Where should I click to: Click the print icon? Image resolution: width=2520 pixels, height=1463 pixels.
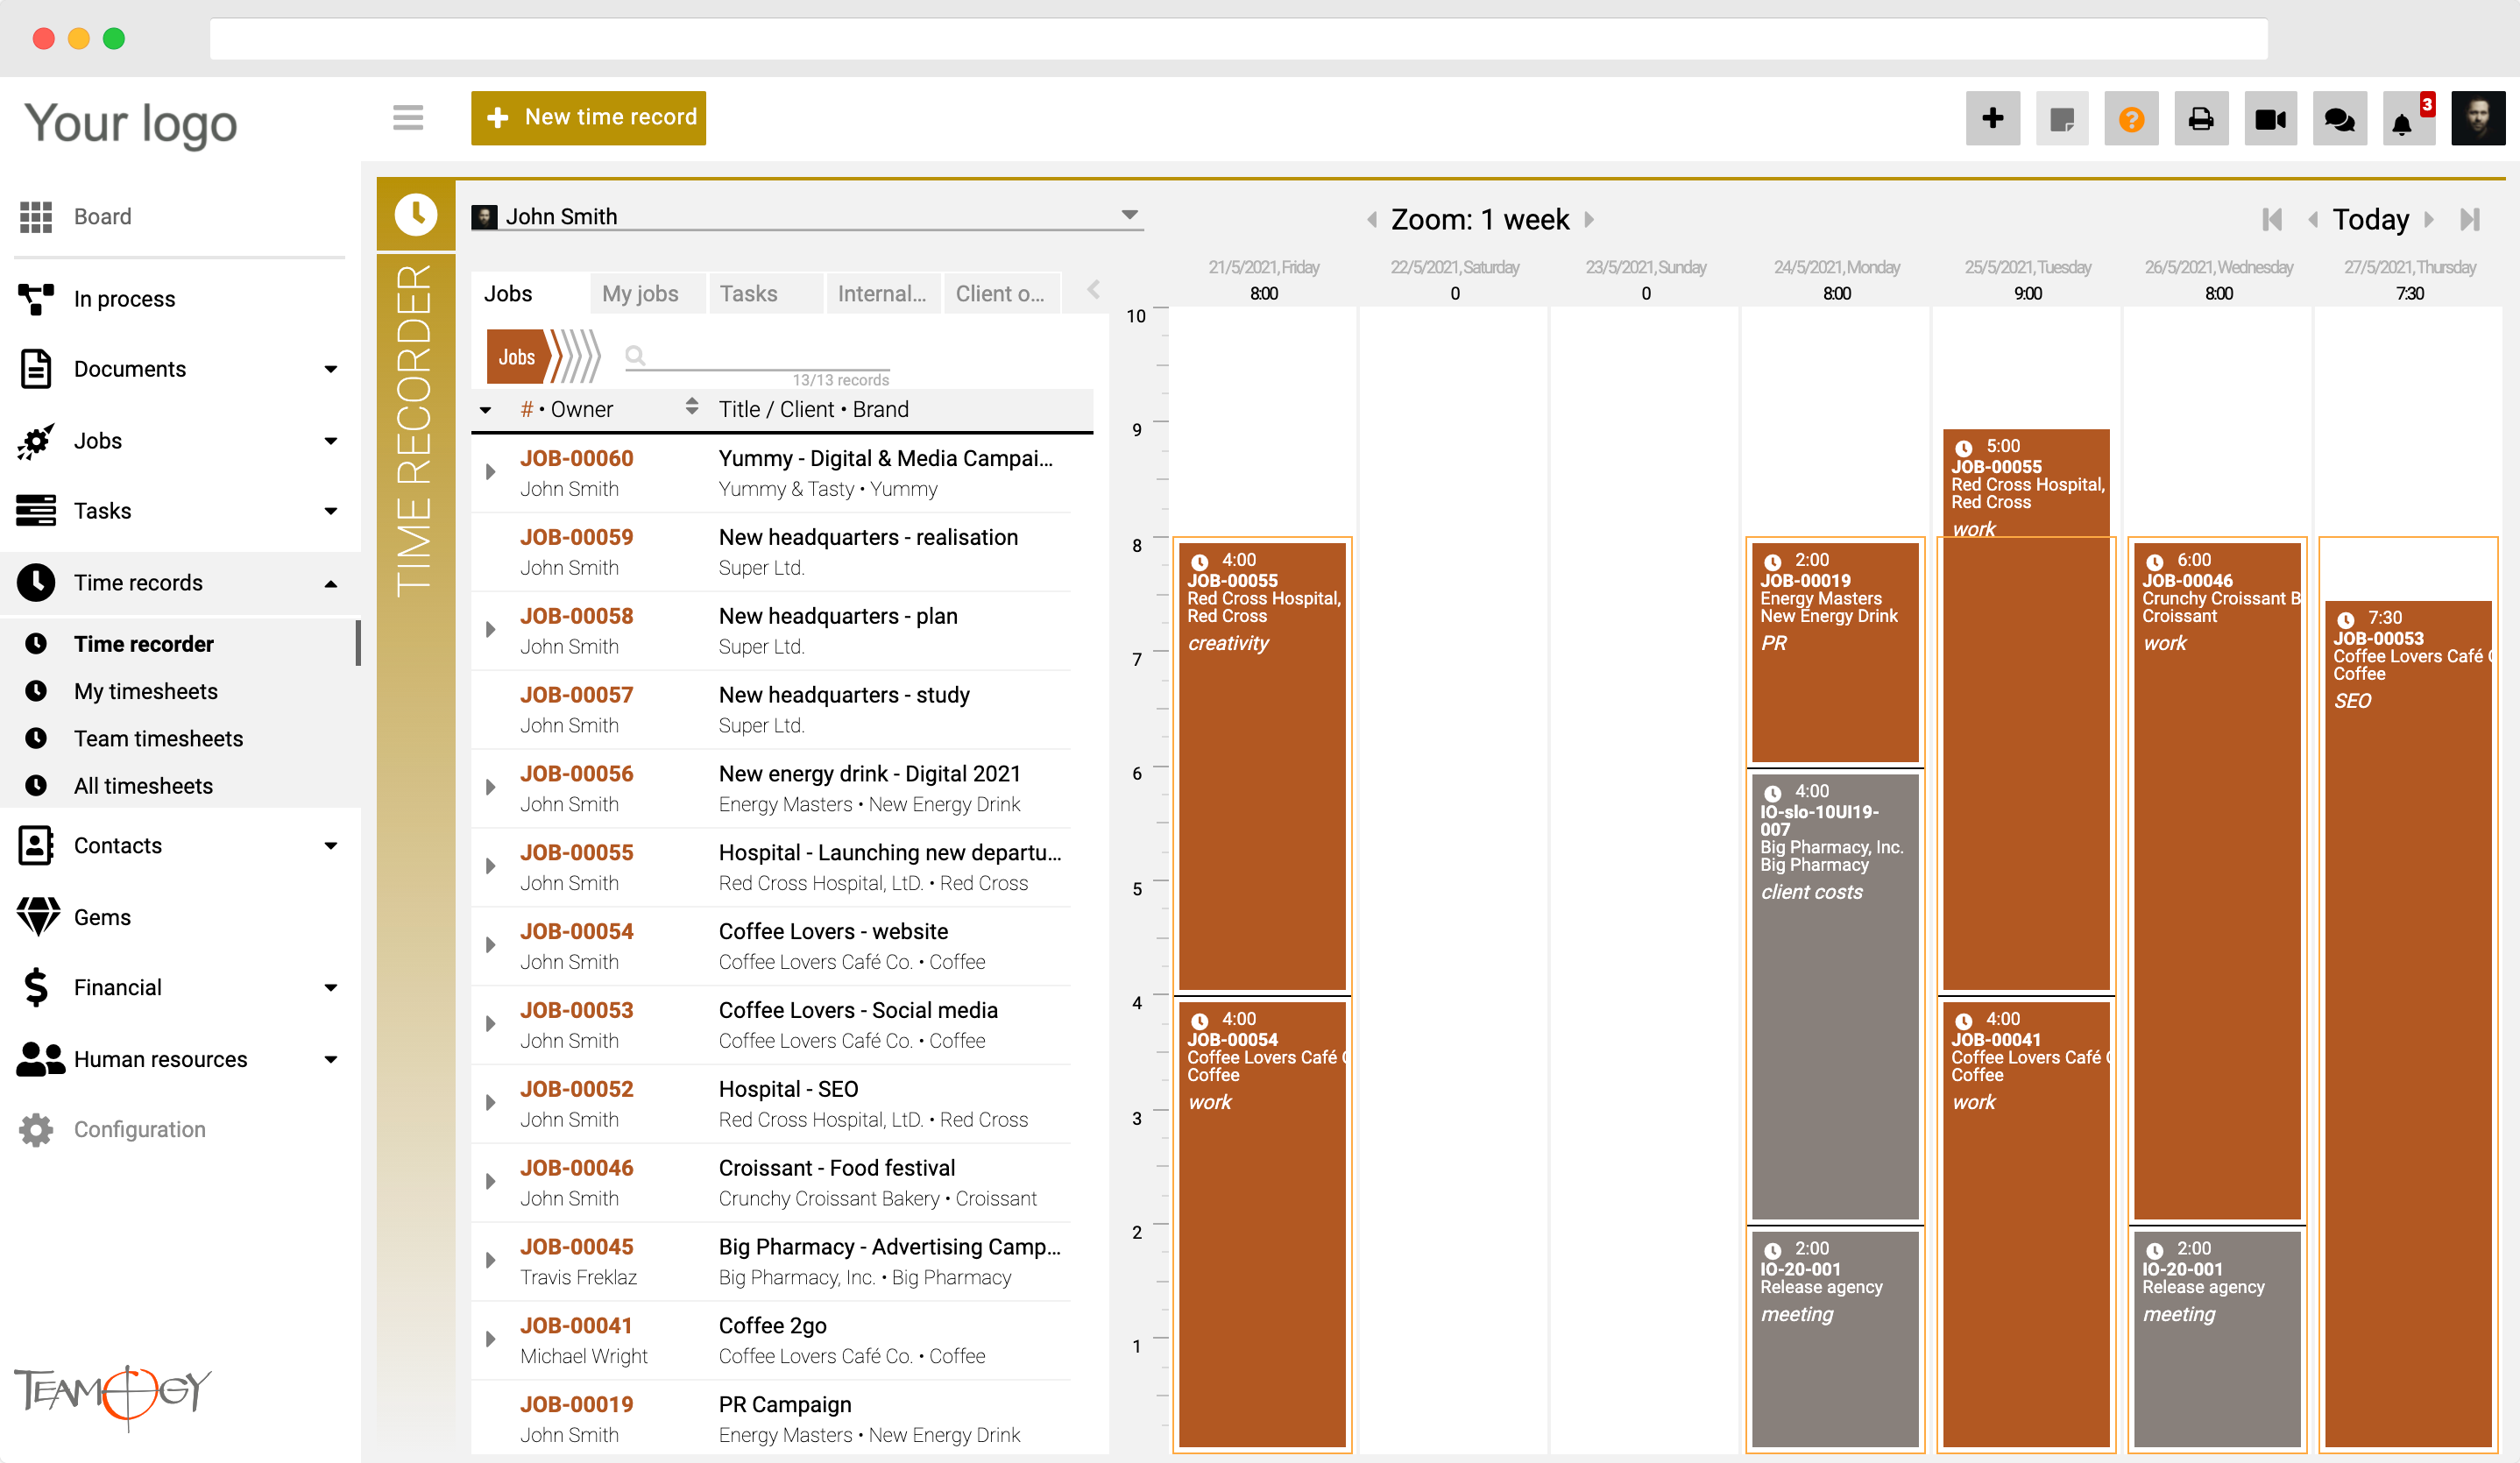tap(2200, 119)
